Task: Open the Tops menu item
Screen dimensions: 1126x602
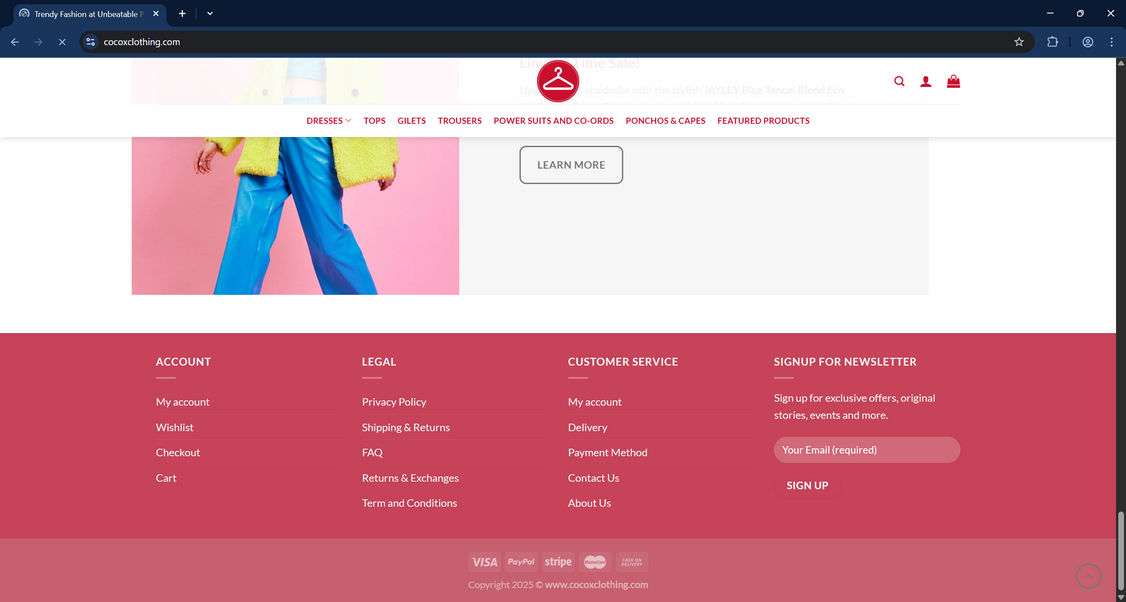Action: click(374, 121)
